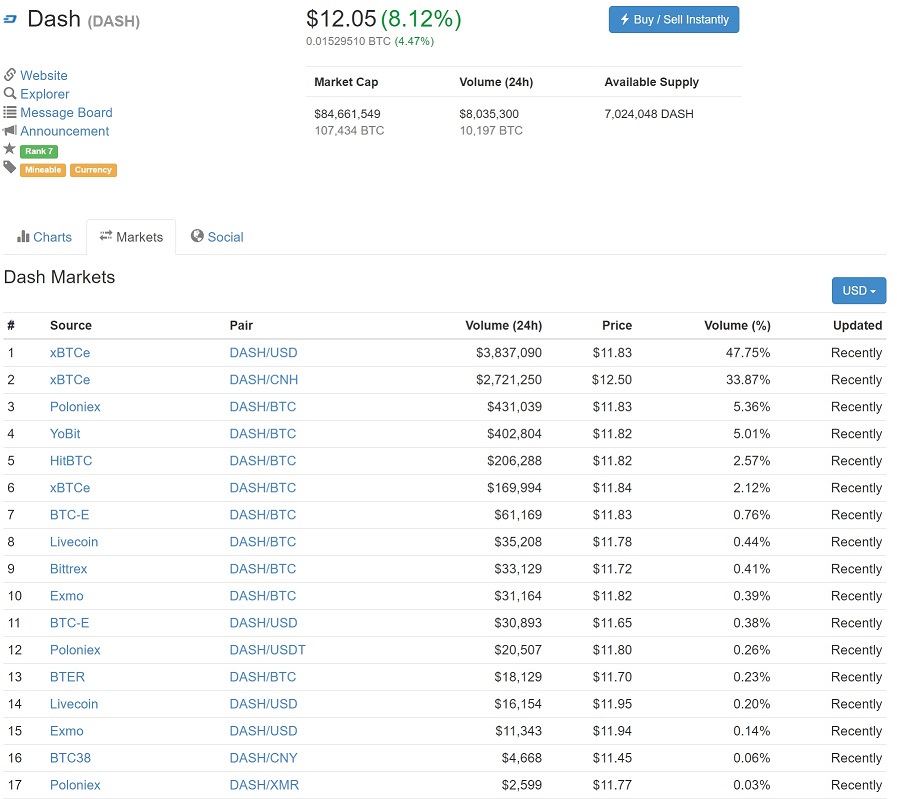Click the $8,035,300 24h volume value
The image size is (897, 799).
489,114
